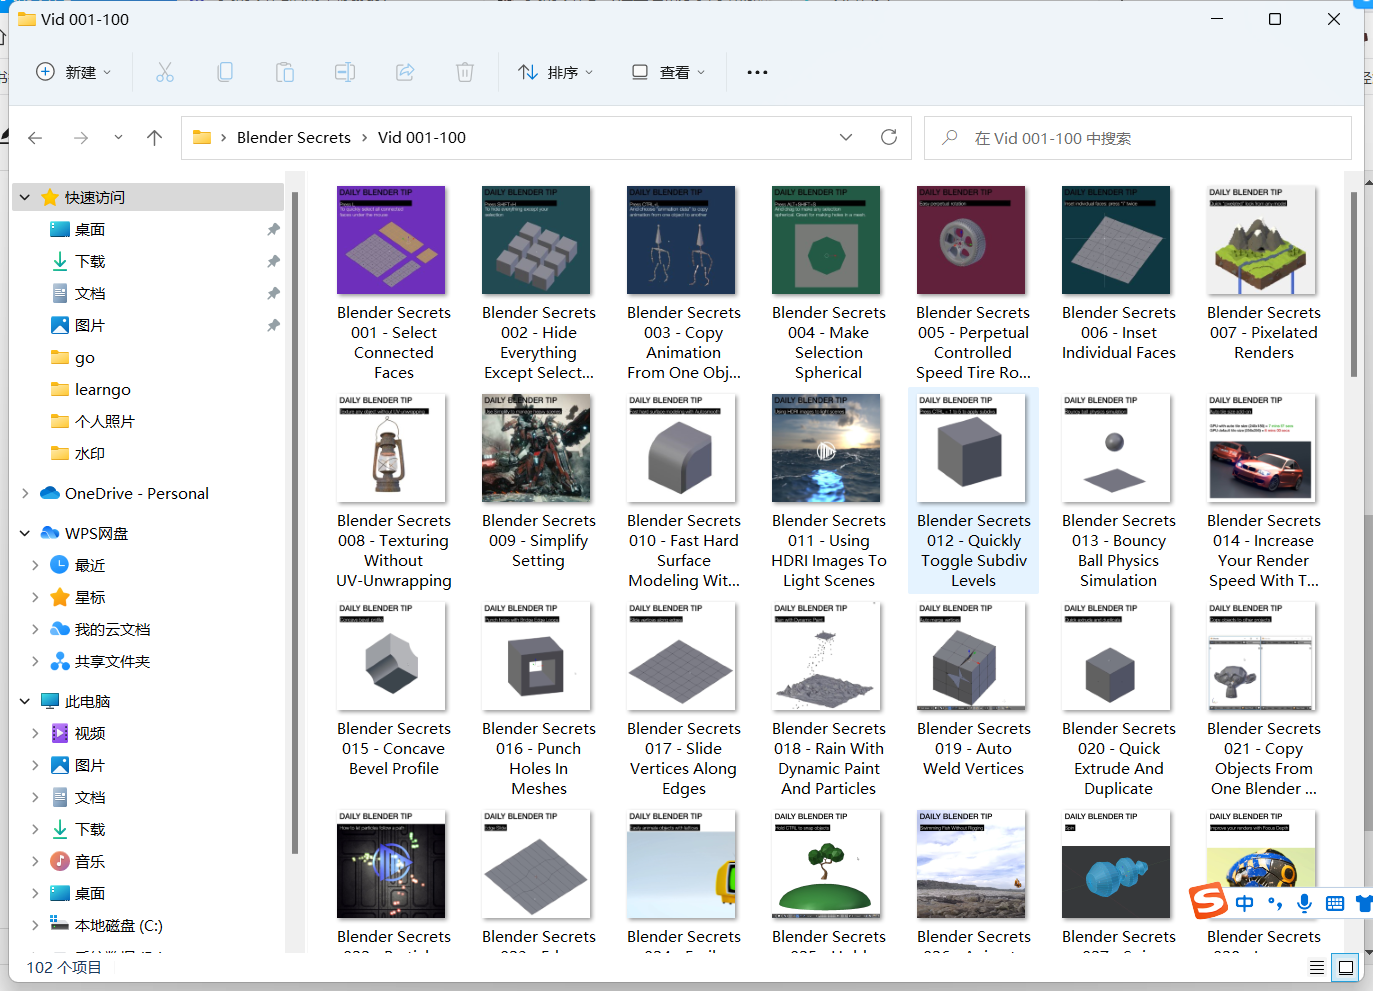Switch to large thumbnails view icon
The height and width of the screenshot is (991, 1373).
1346,967
